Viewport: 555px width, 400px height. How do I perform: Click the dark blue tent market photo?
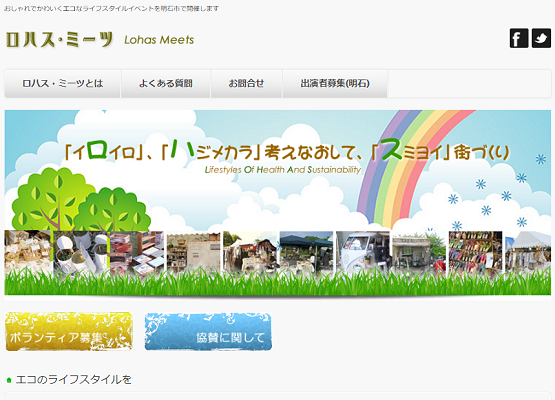306,253
